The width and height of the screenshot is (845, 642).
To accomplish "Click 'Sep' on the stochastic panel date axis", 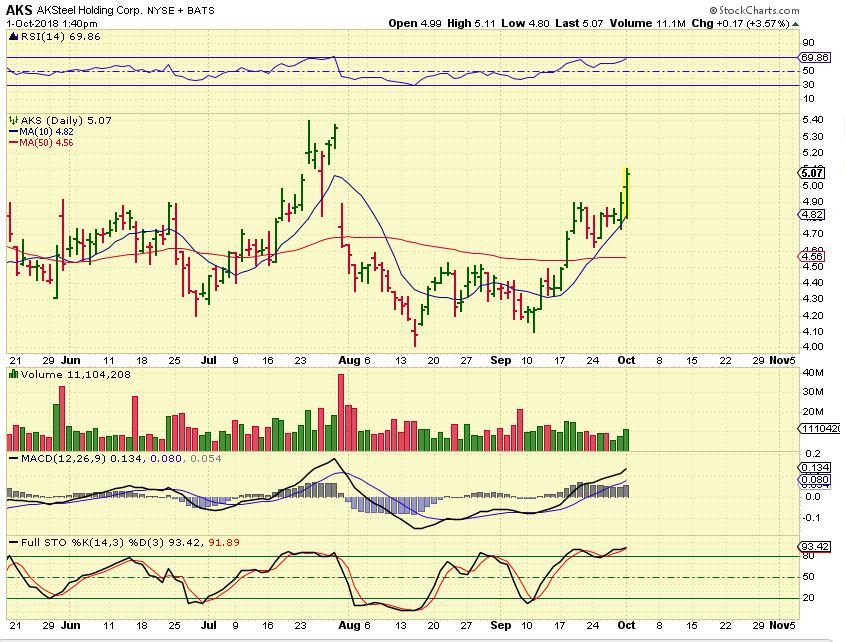I will 501,625.
